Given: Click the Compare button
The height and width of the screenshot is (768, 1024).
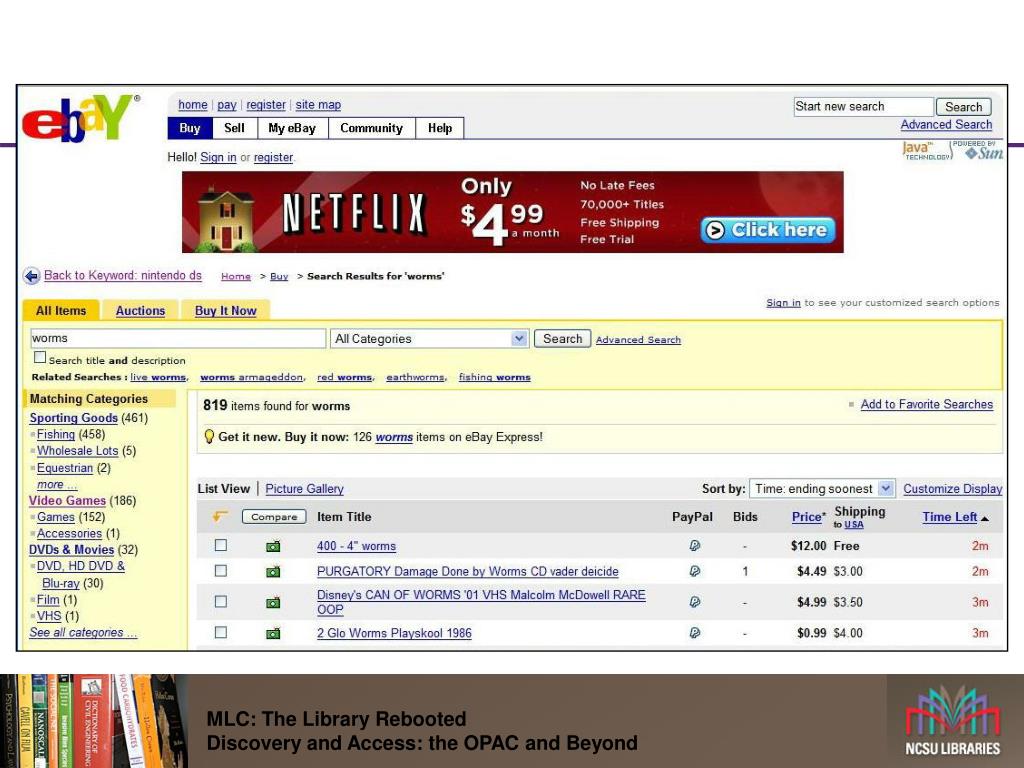Looking at the screenshot, I should tap(274, 517).
